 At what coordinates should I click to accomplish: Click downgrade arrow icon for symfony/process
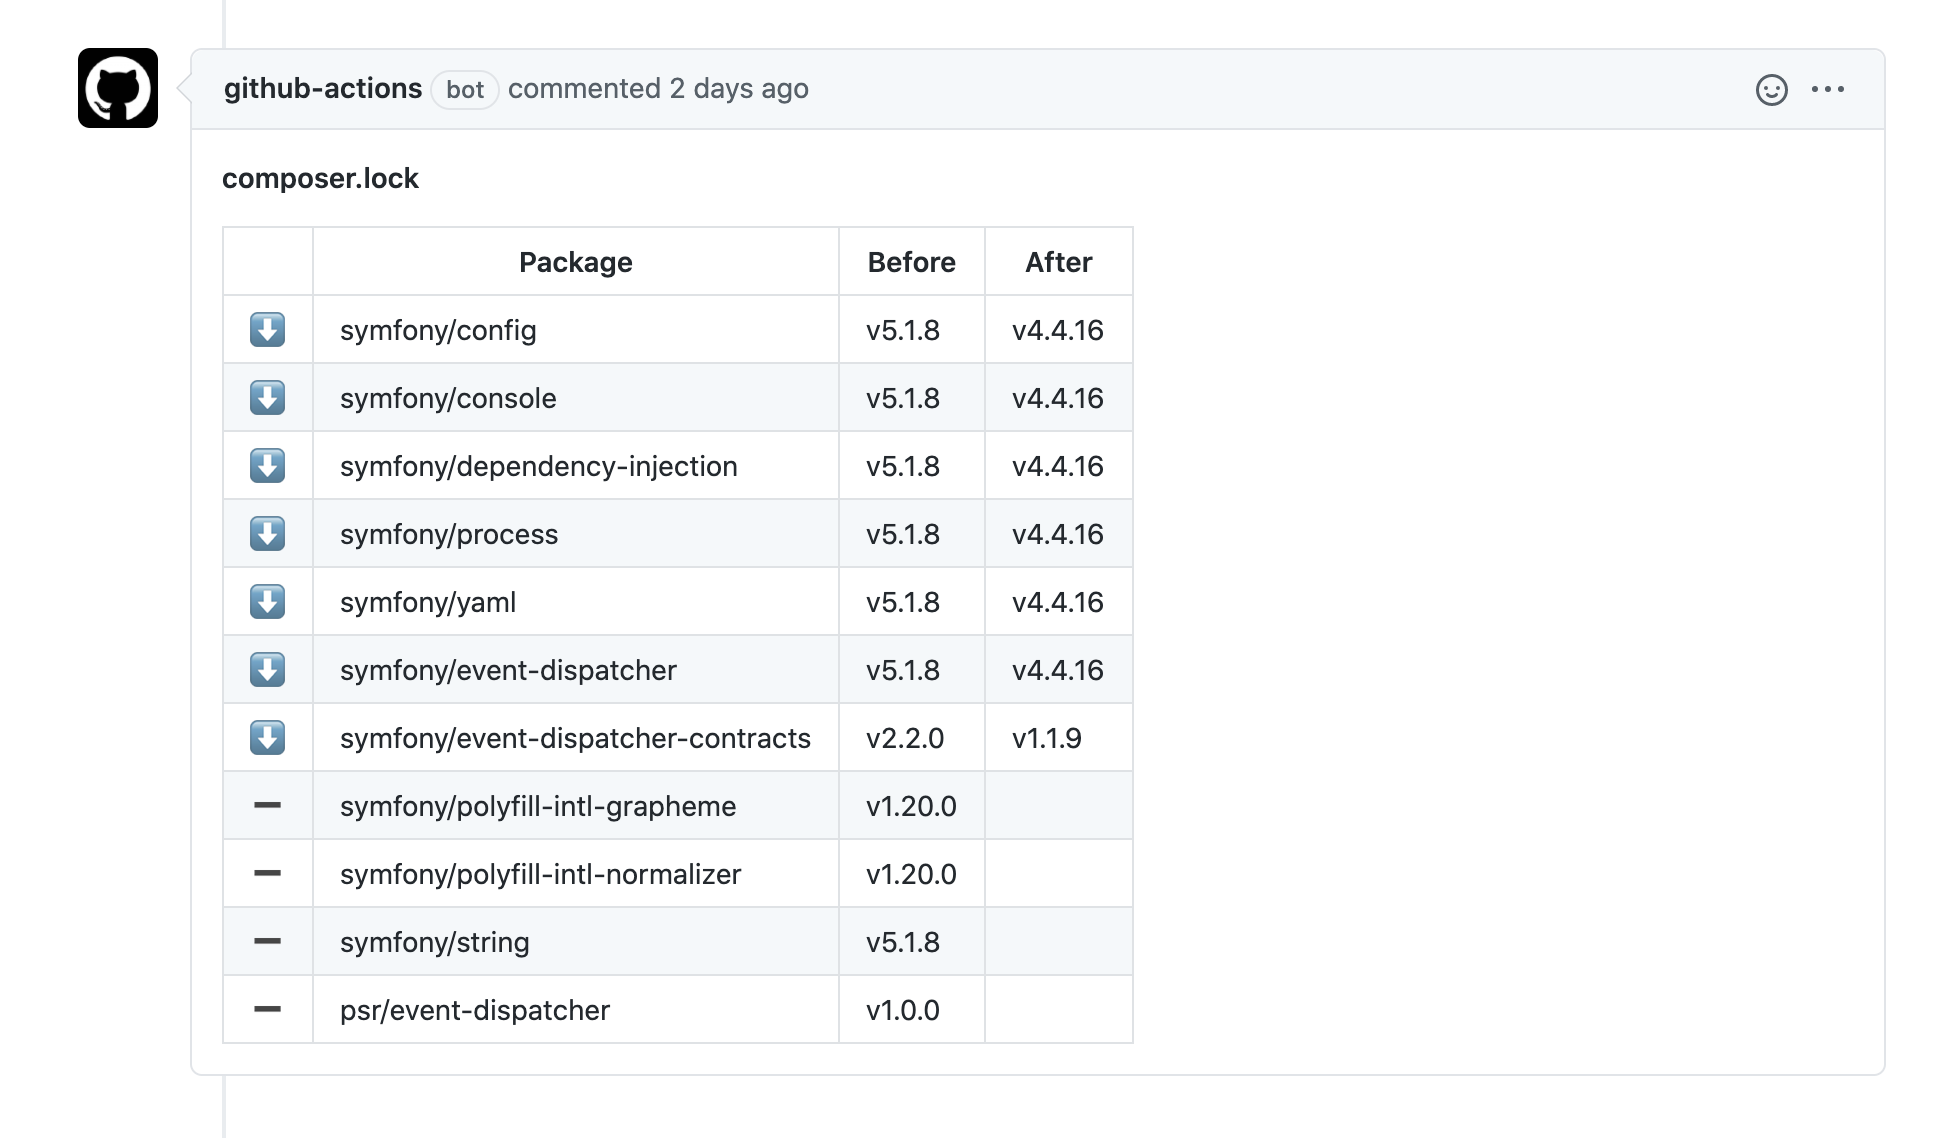coord(267,534)
